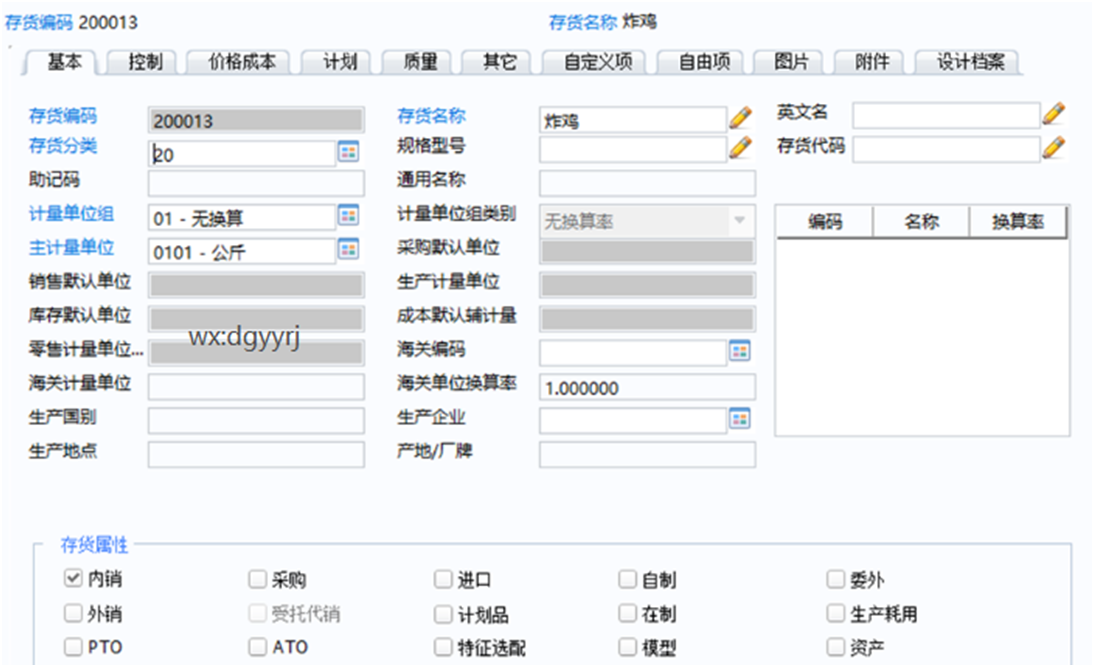Image resolution: width=1094 pixels, height=667 pixels.
Task: Open the 图片 tab
Action: [792, 60]
